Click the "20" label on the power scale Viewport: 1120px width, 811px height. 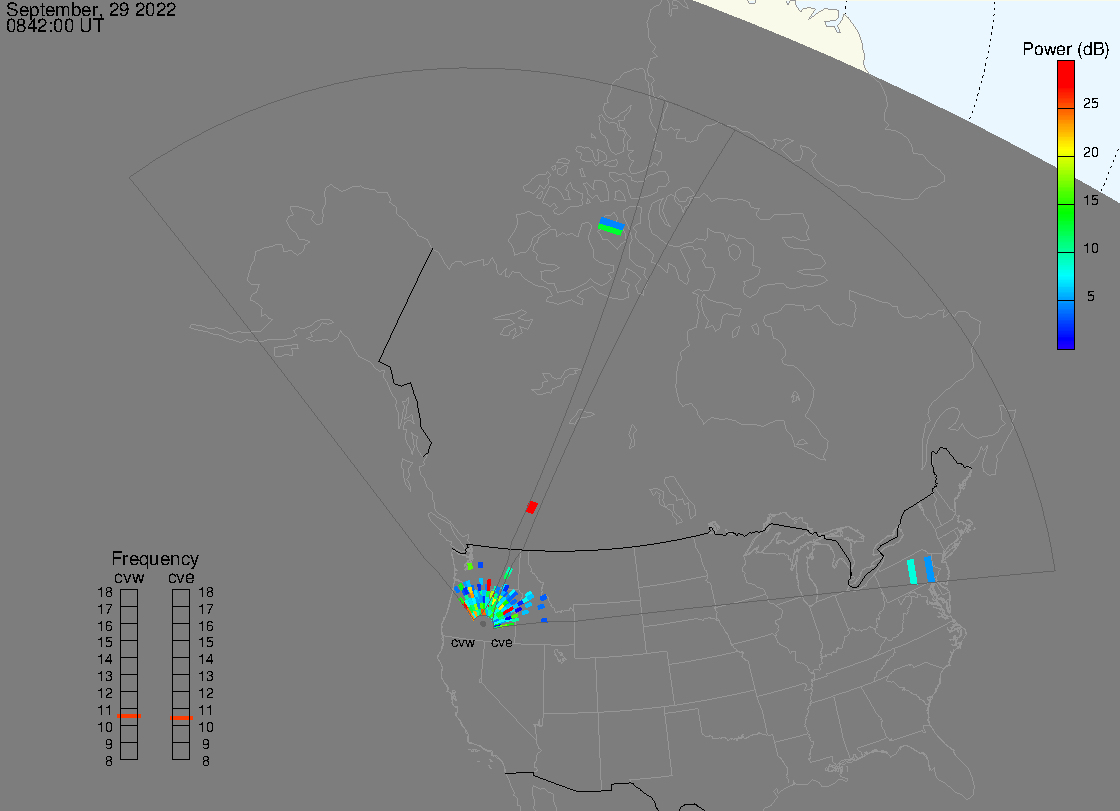click(x=1090, y=151)
